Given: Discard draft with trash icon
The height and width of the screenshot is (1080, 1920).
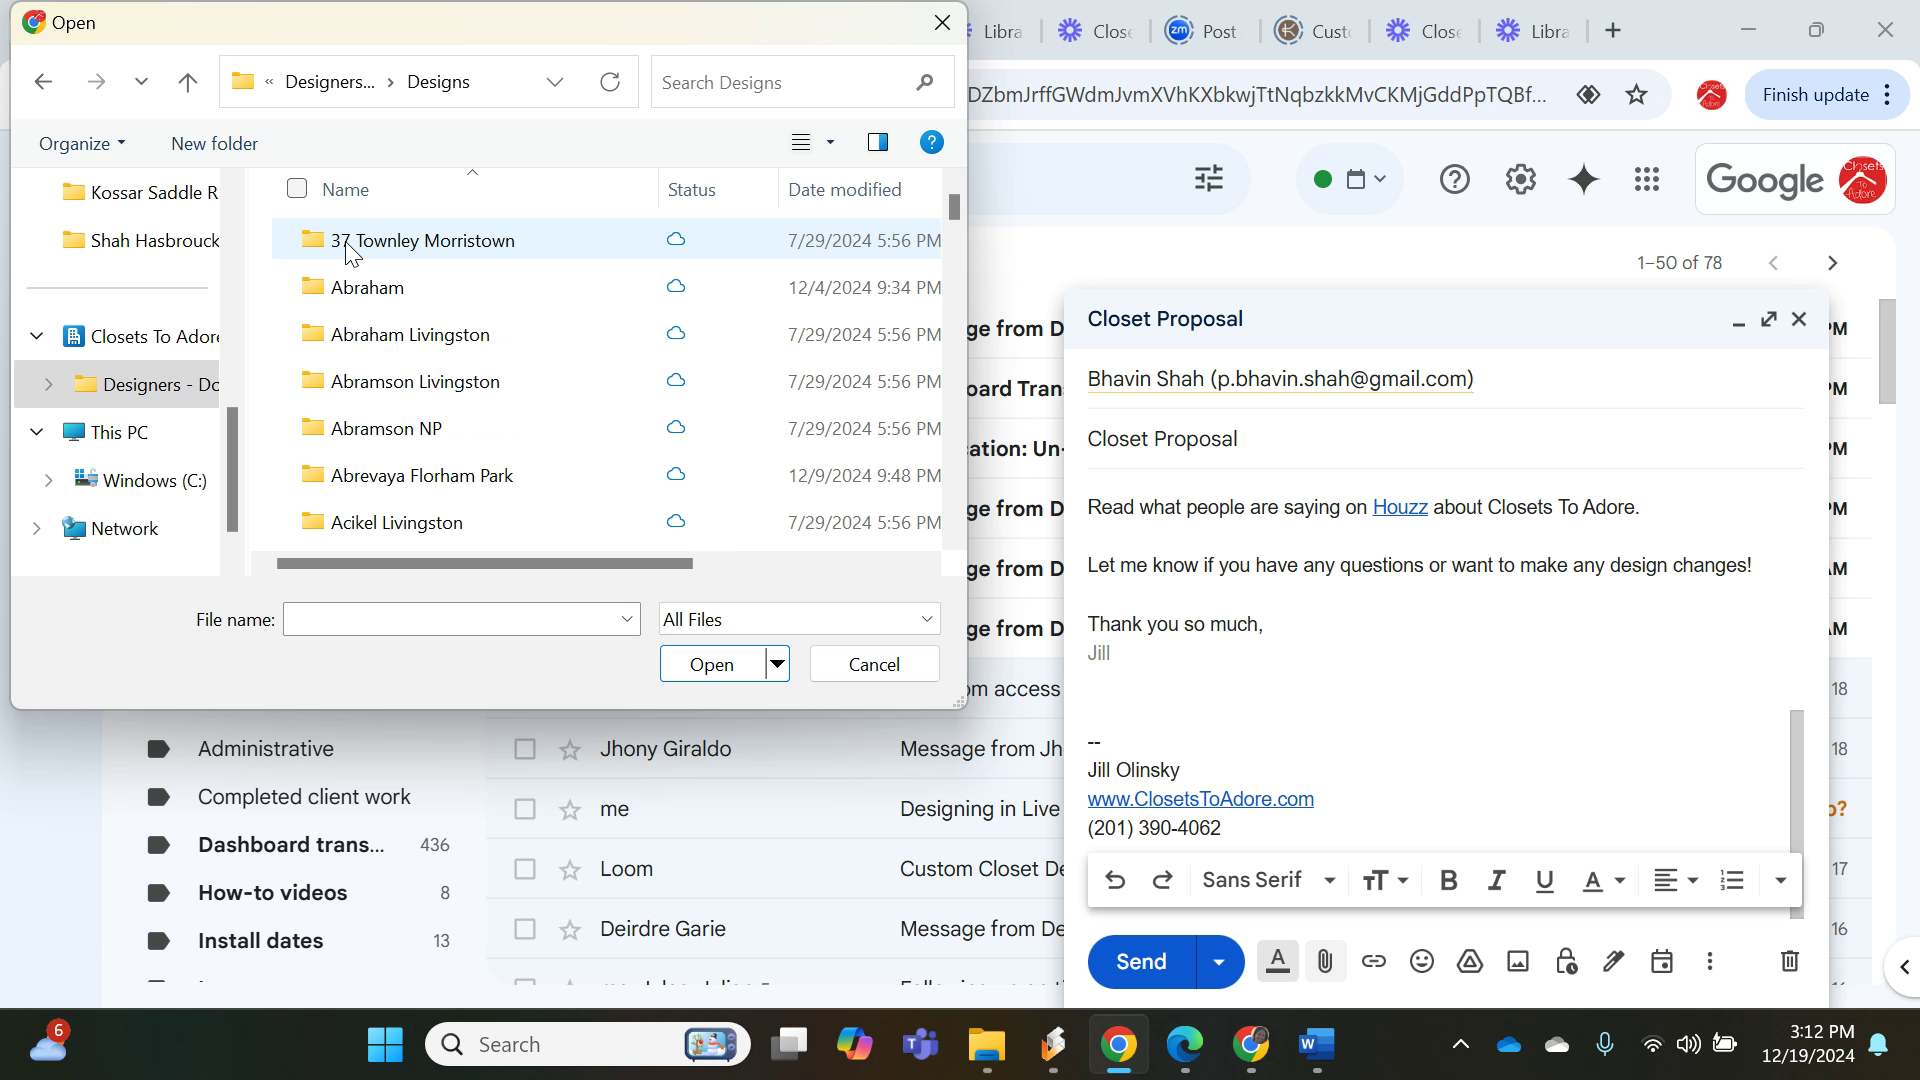Looking at the screenshot, I should tap(1789, 962).
